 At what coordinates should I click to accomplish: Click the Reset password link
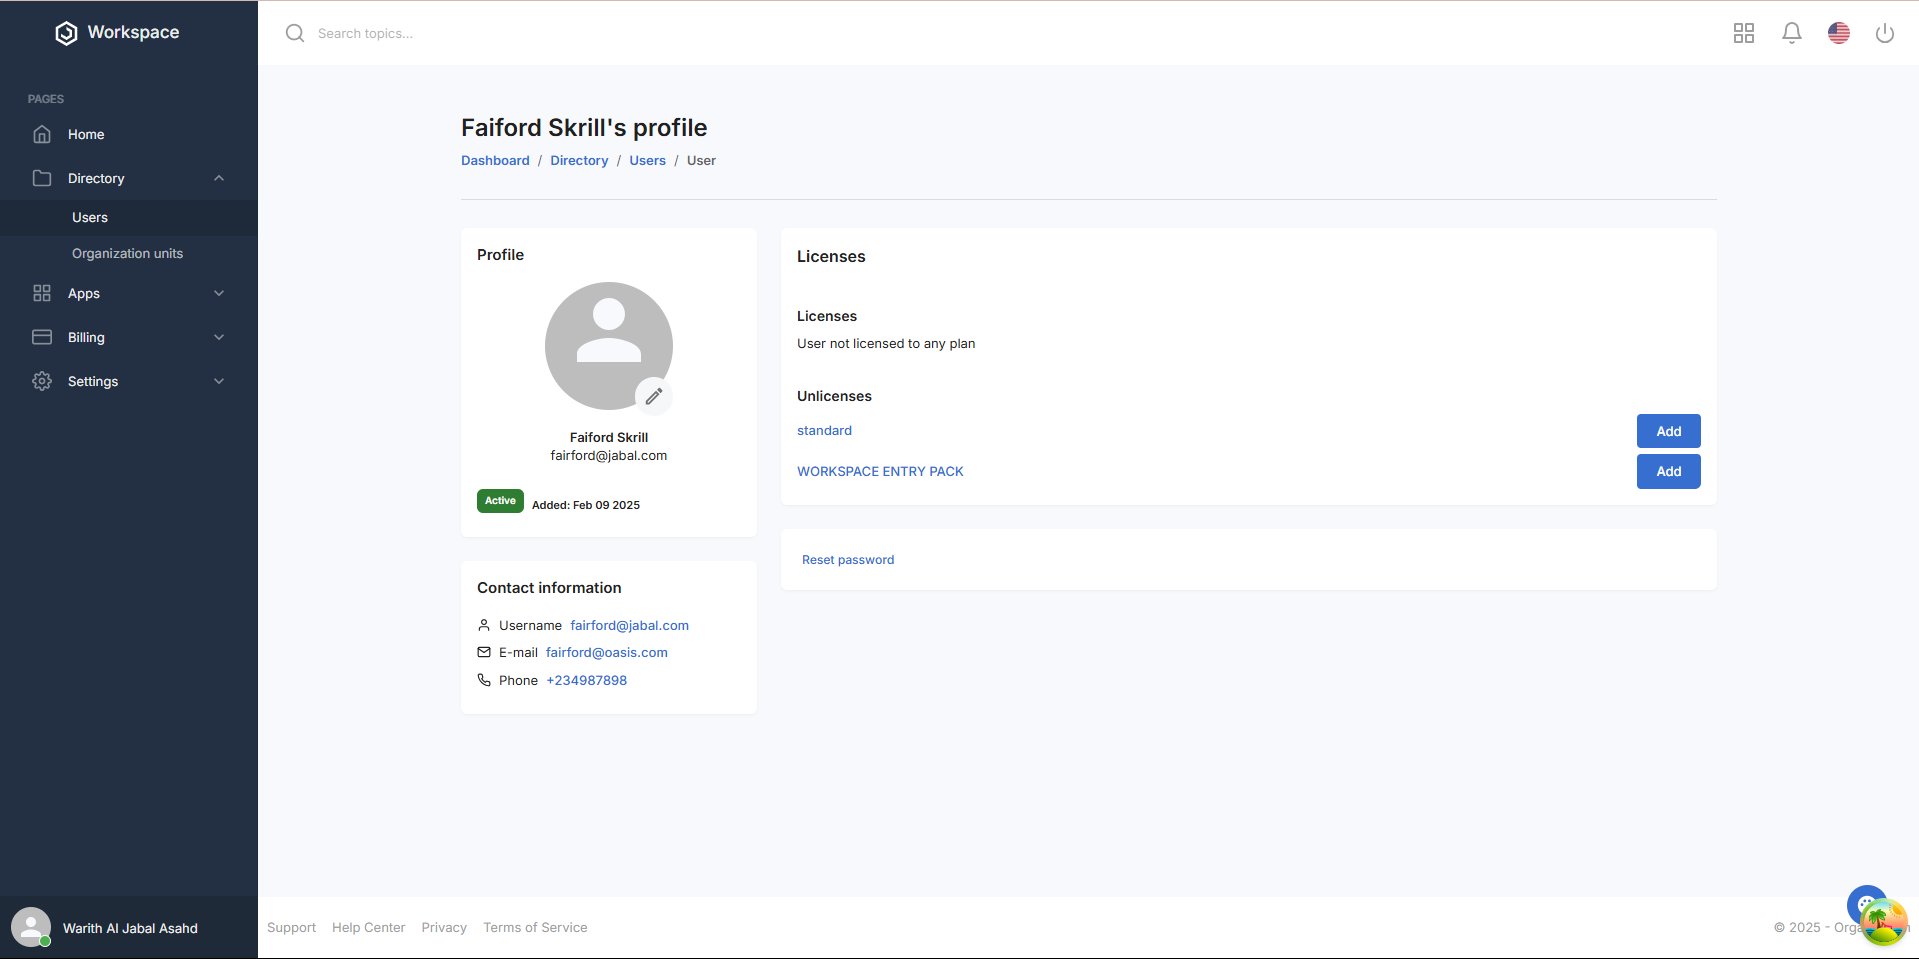pos(847,560)
